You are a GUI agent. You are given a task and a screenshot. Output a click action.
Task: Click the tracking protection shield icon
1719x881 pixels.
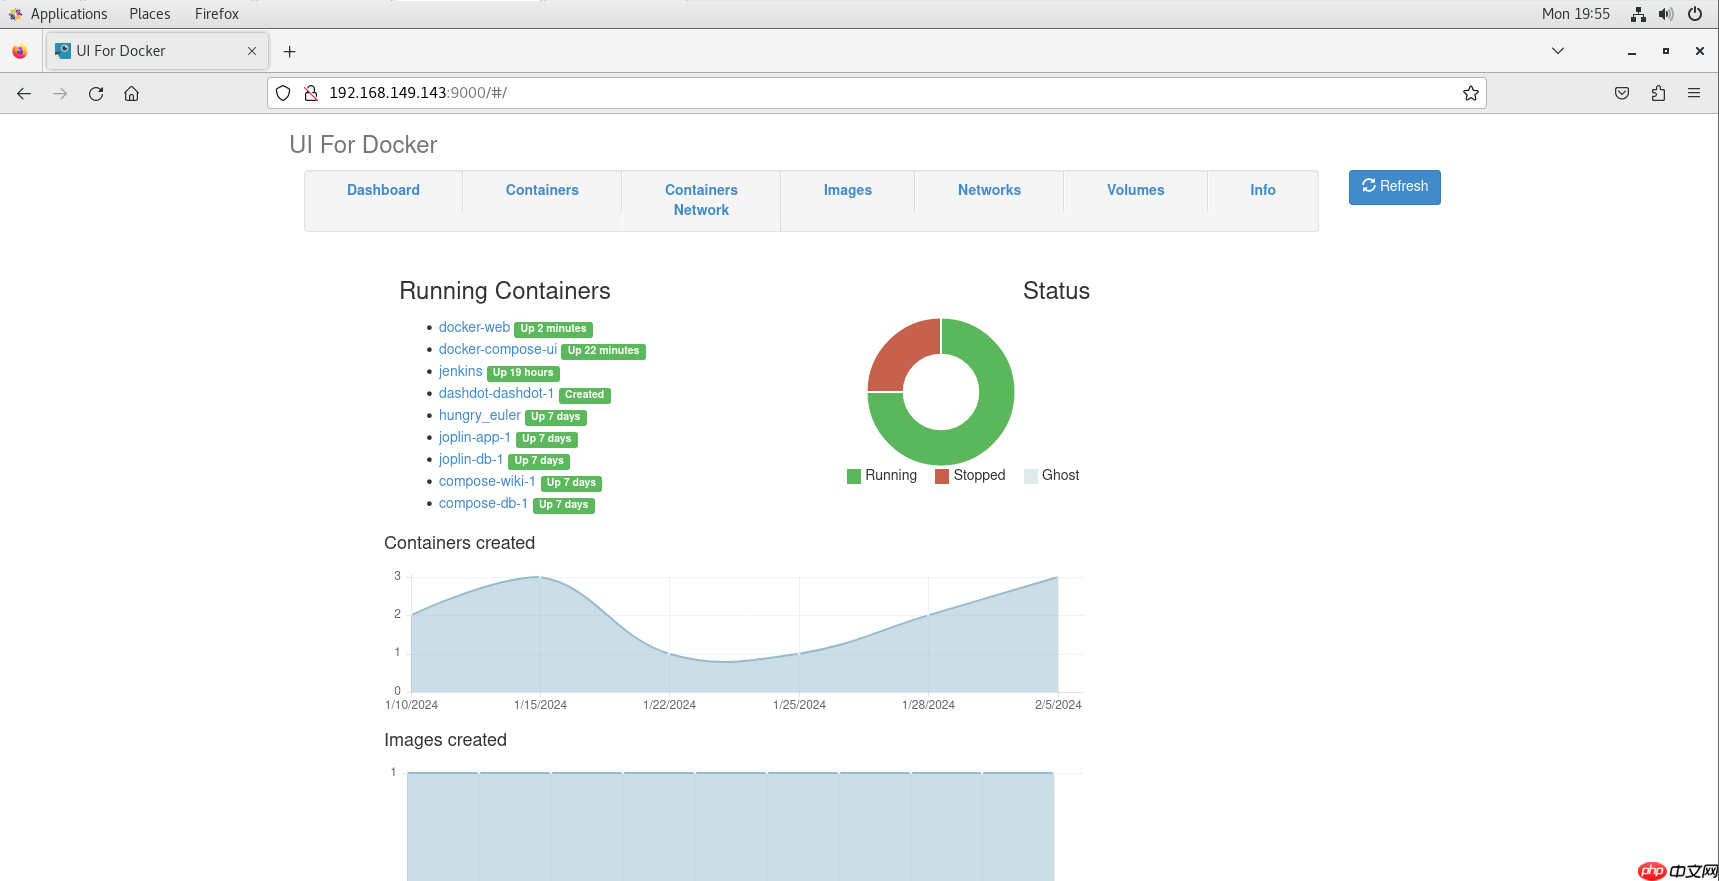point(283,93)
